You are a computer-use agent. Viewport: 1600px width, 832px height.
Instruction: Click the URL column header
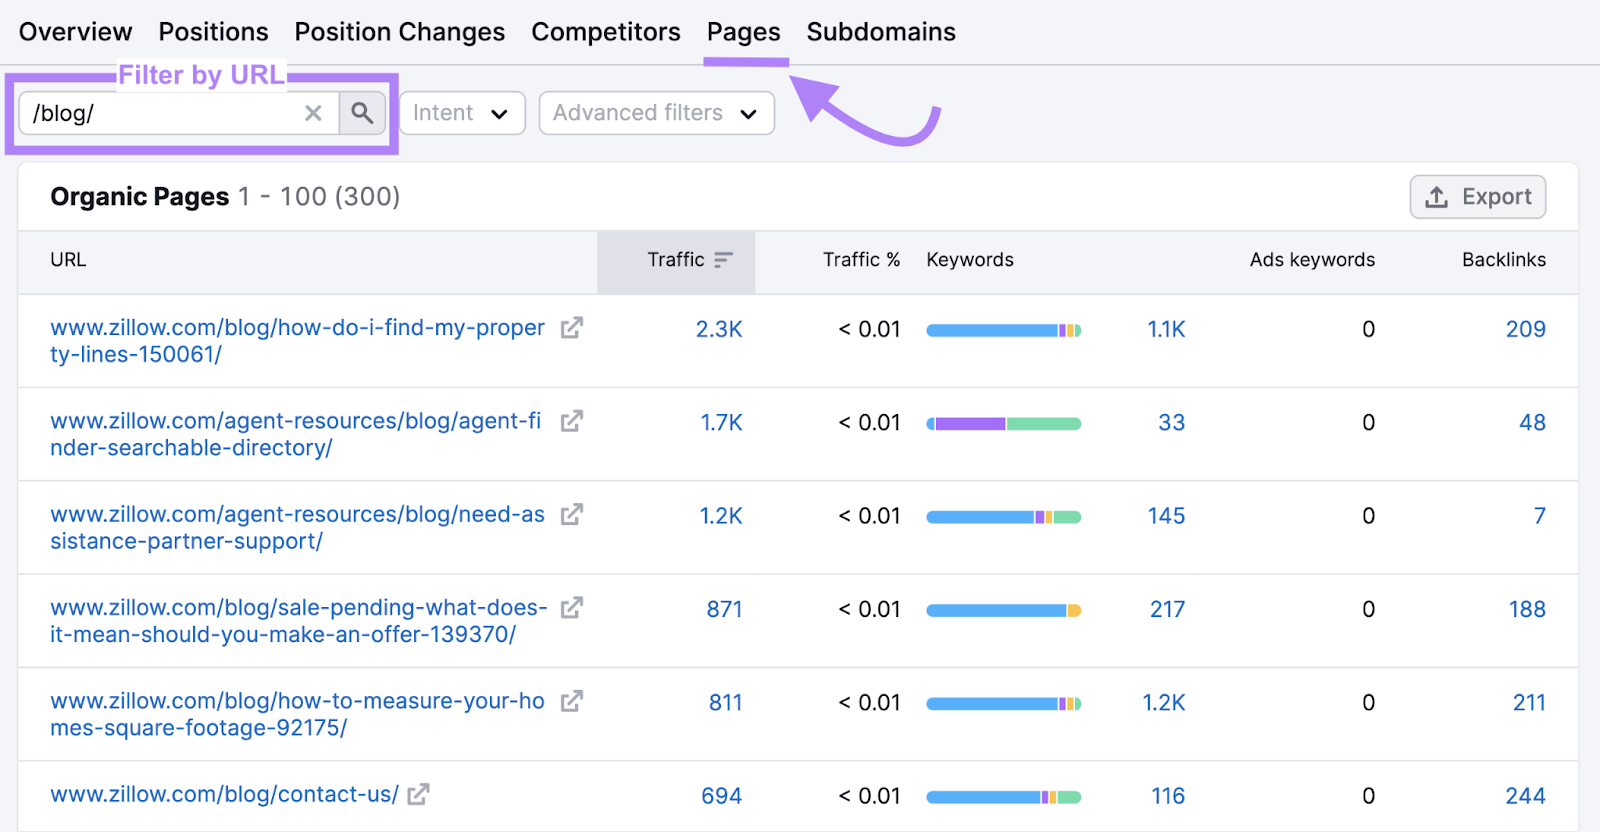pos(68,260)
